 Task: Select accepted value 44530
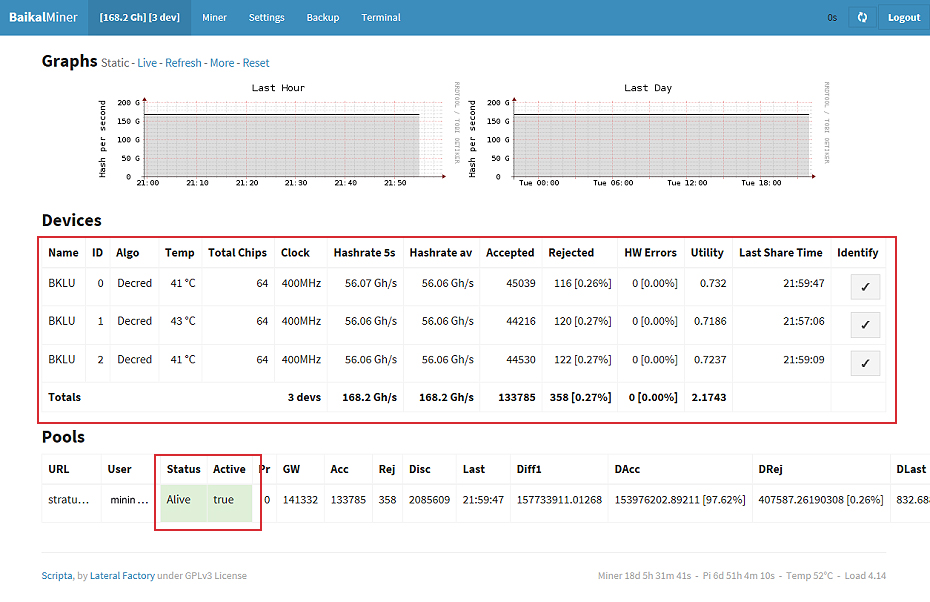point(521,360)
